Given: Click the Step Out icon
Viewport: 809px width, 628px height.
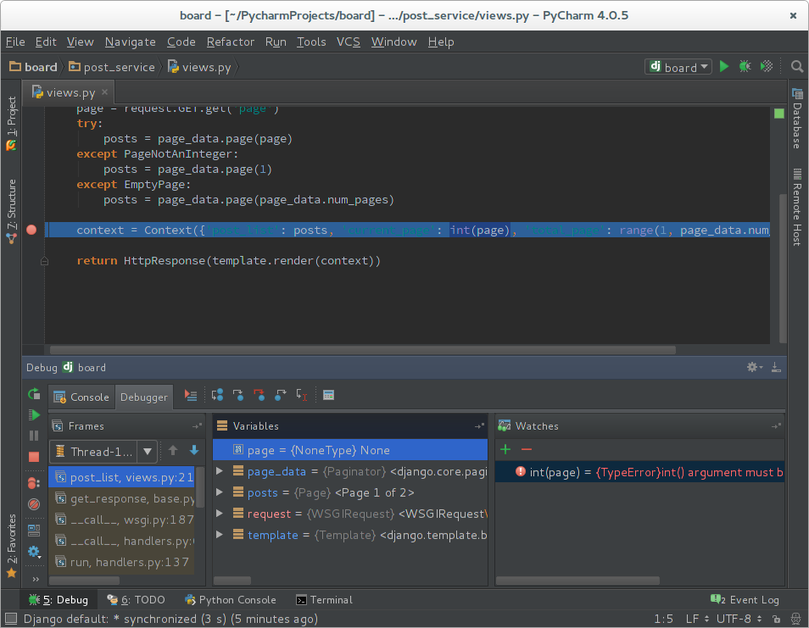Looking at the screenshot, I should [280, 395].
